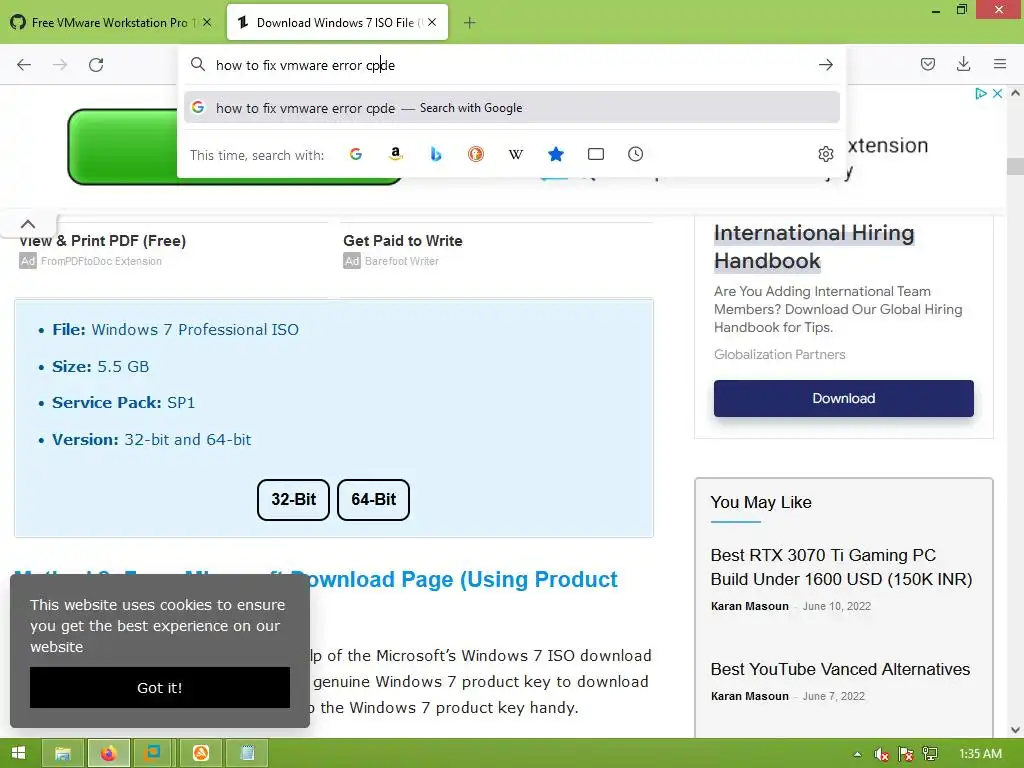Screen dimensions: 1024x768
Task: Search this time with Amazon icon
Action: (x=395, y=154)
